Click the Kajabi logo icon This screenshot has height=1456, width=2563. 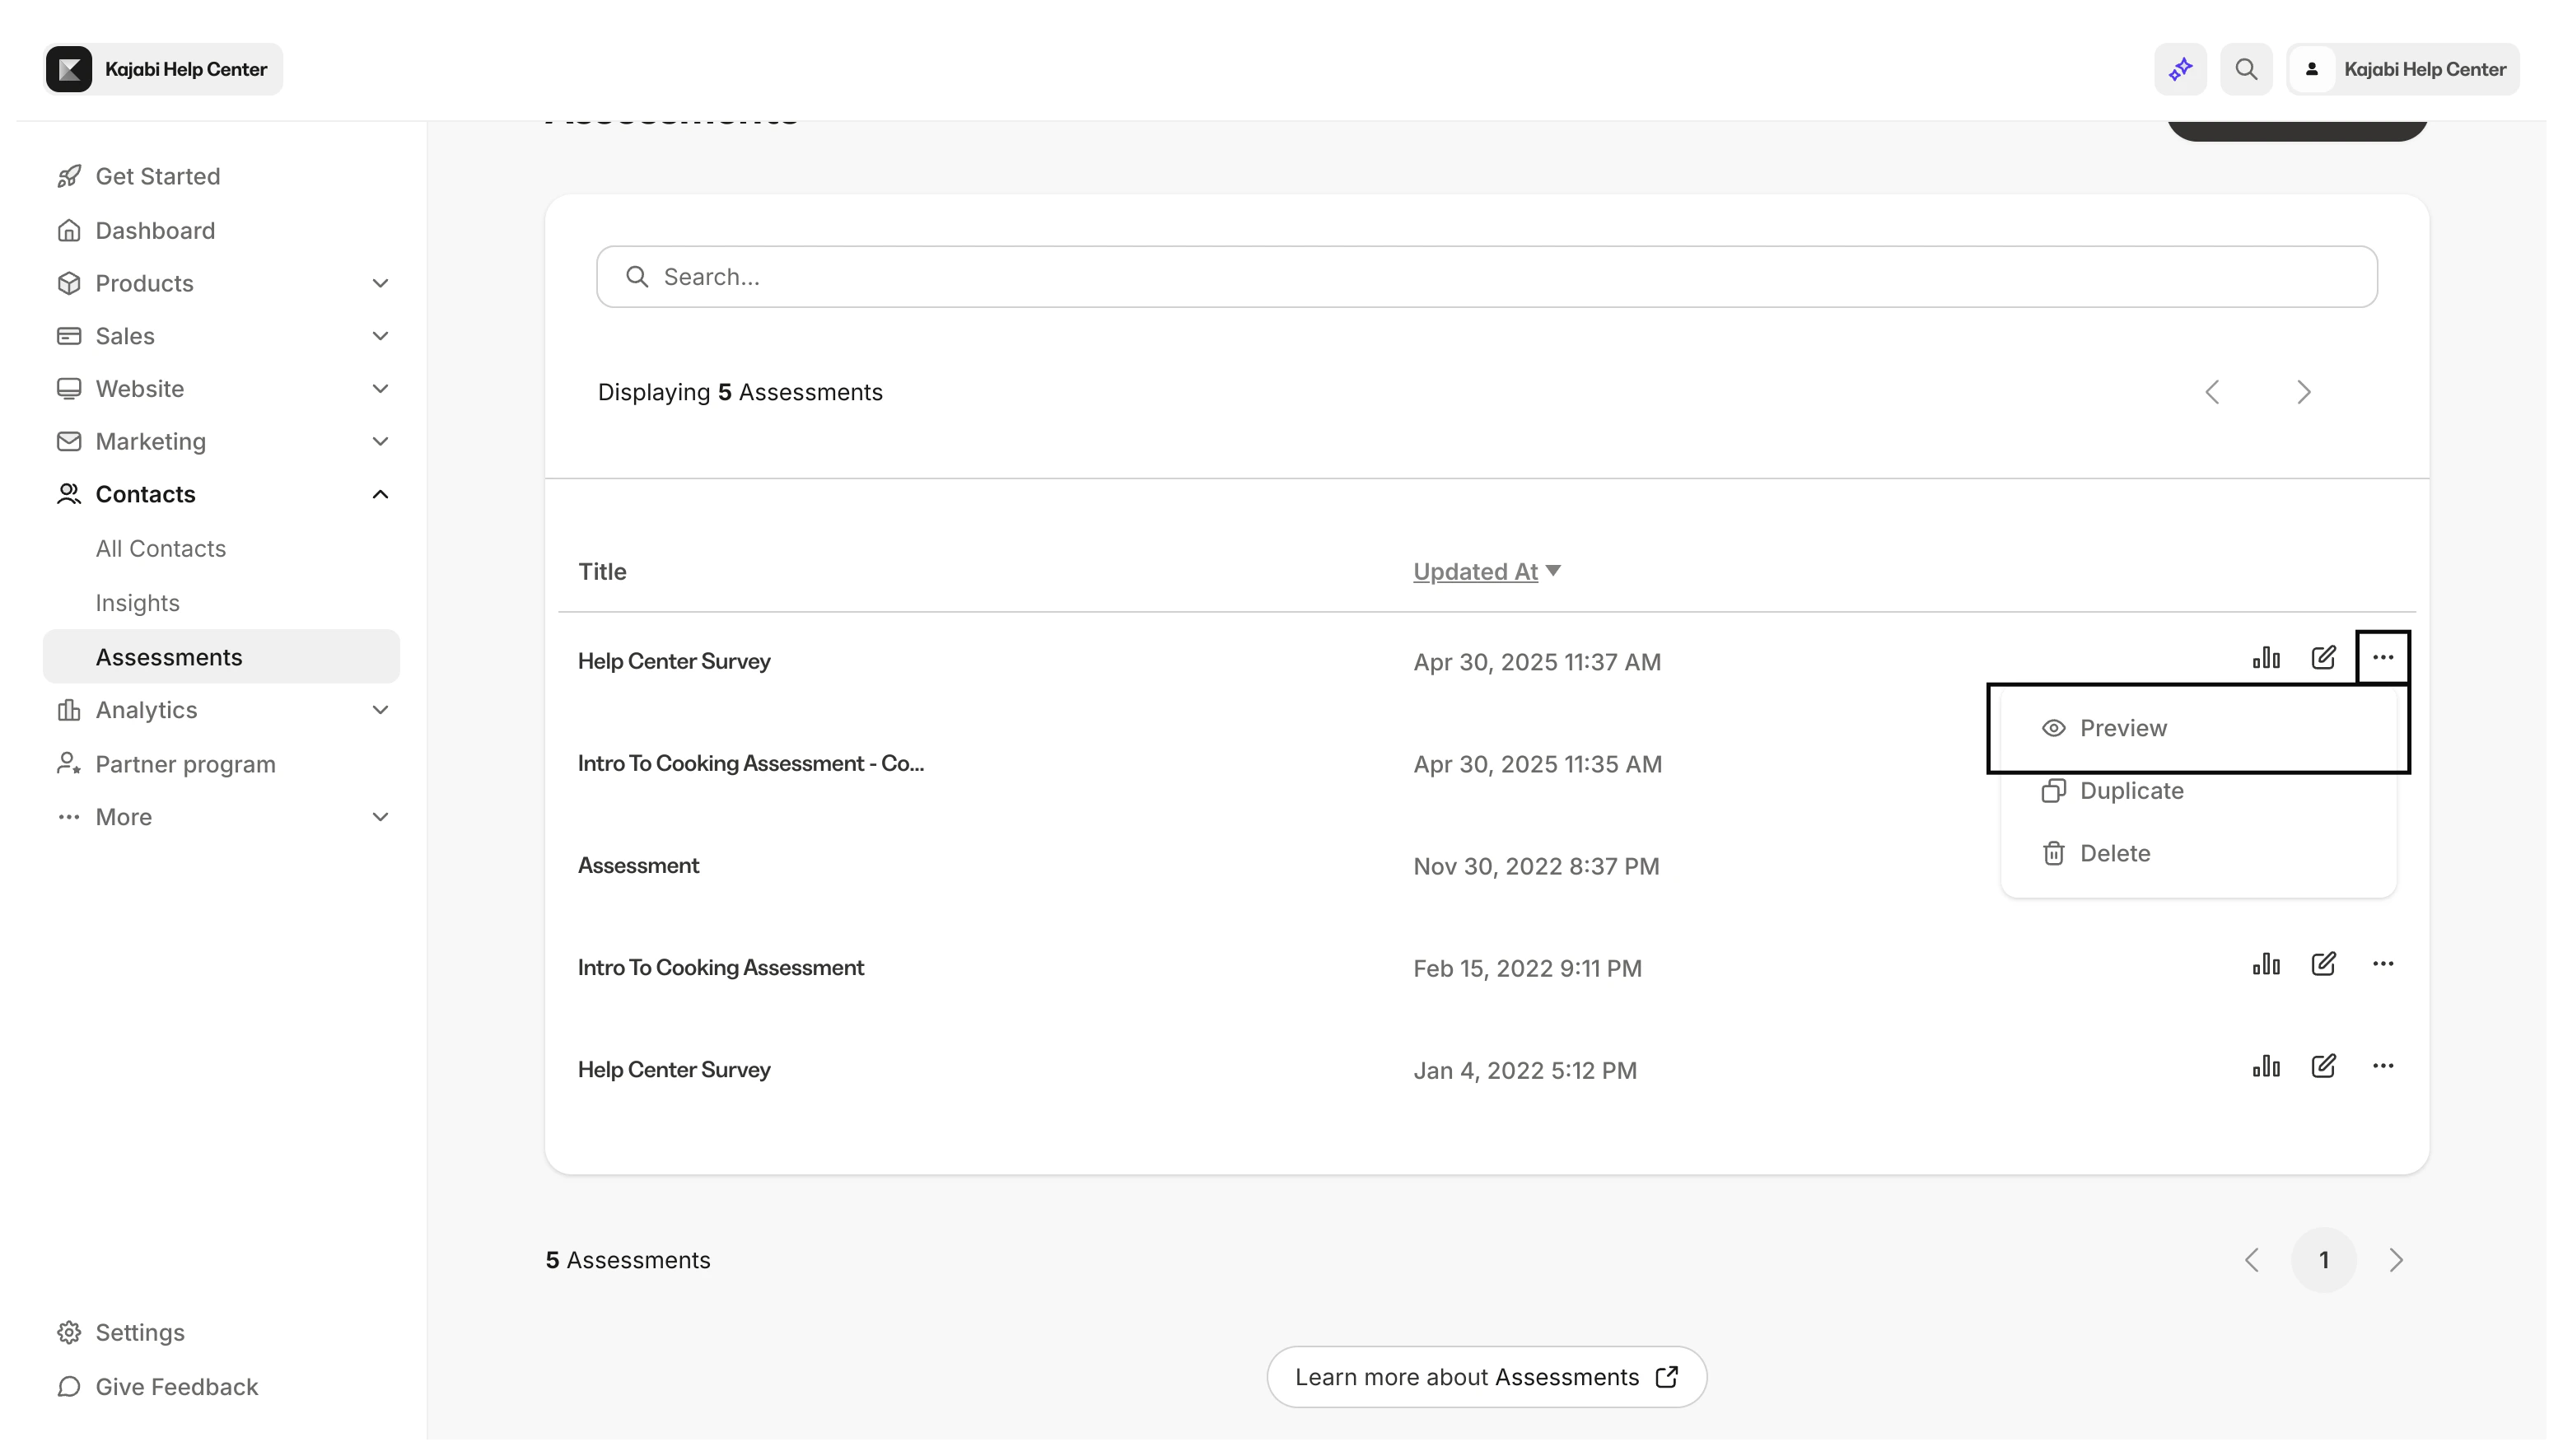(x=69, y=69)
